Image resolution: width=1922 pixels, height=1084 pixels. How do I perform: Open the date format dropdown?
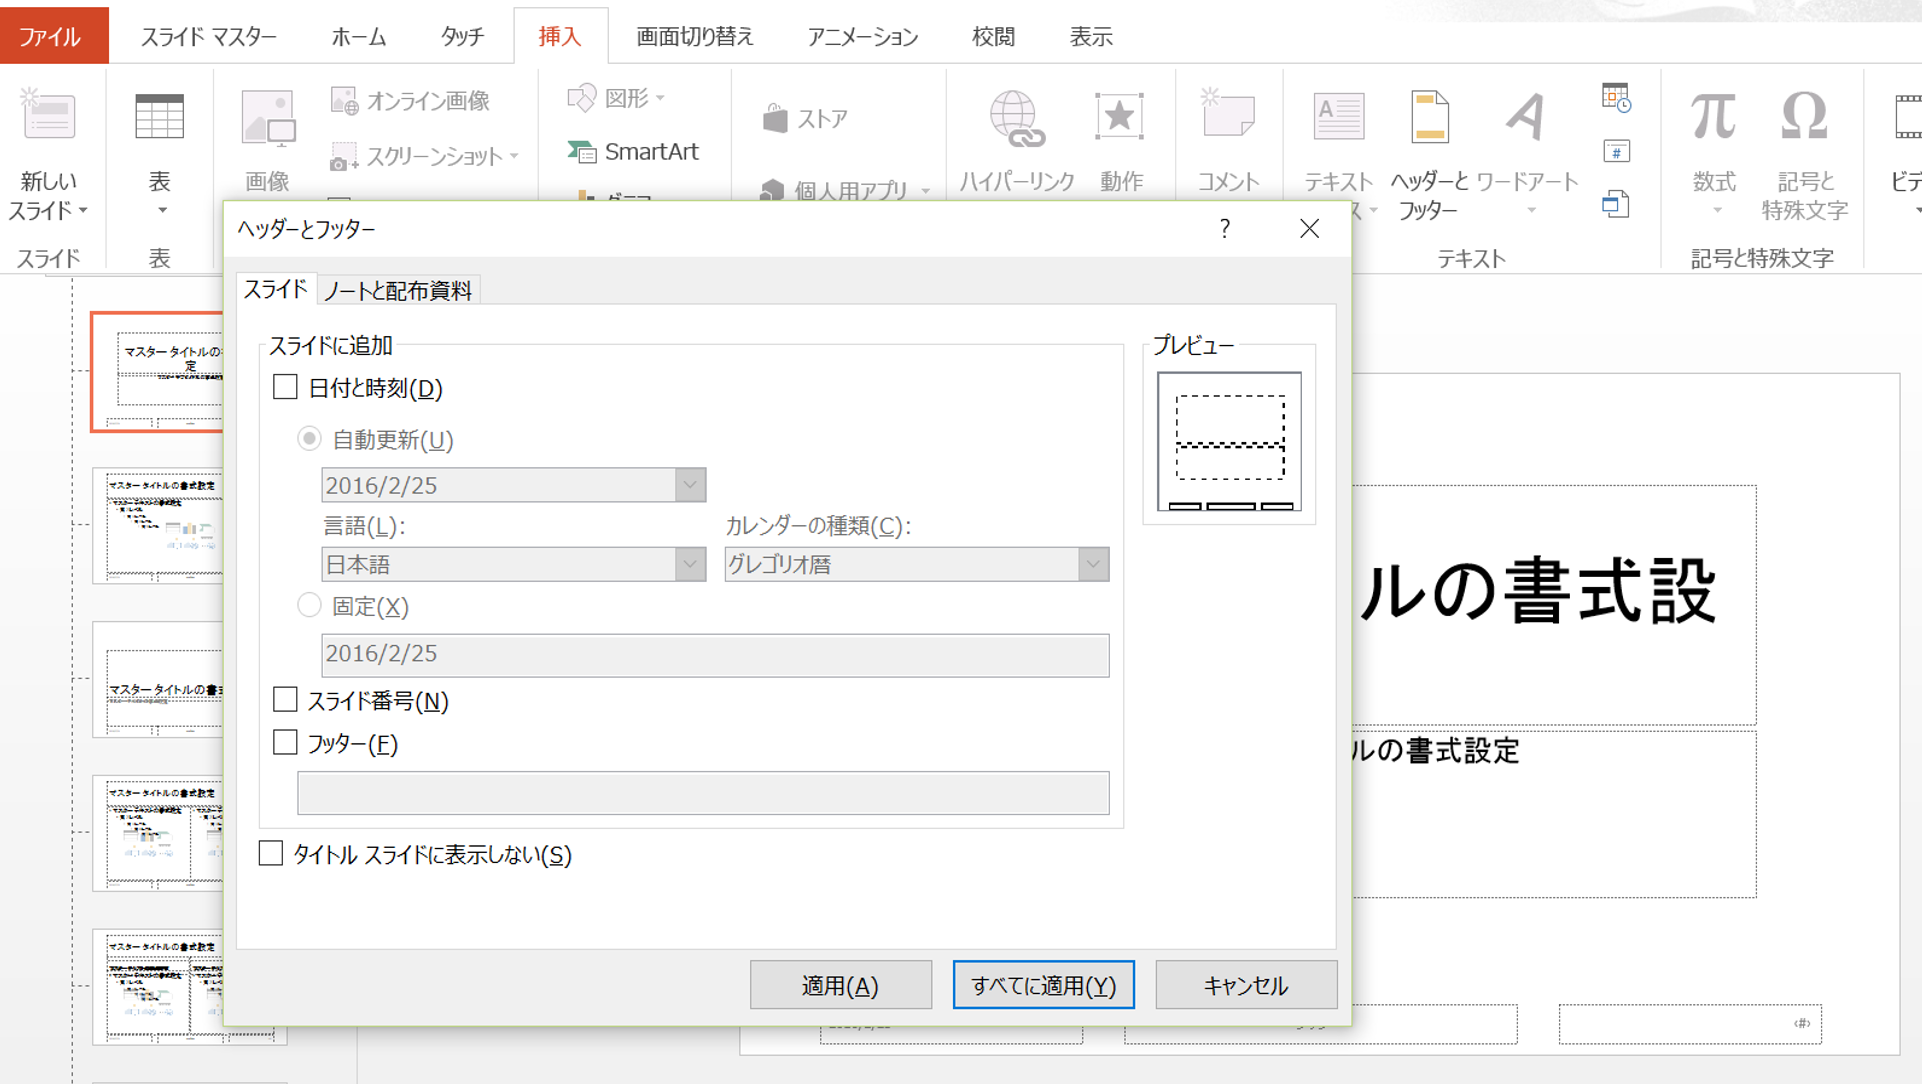coord(689,485)
